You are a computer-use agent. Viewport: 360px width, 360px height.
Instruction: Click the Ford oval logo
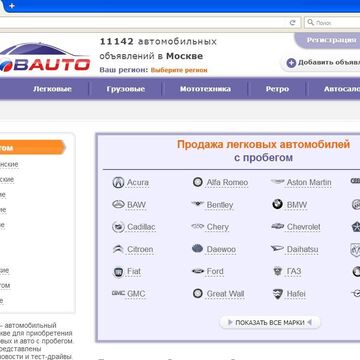tap(197, 271)
